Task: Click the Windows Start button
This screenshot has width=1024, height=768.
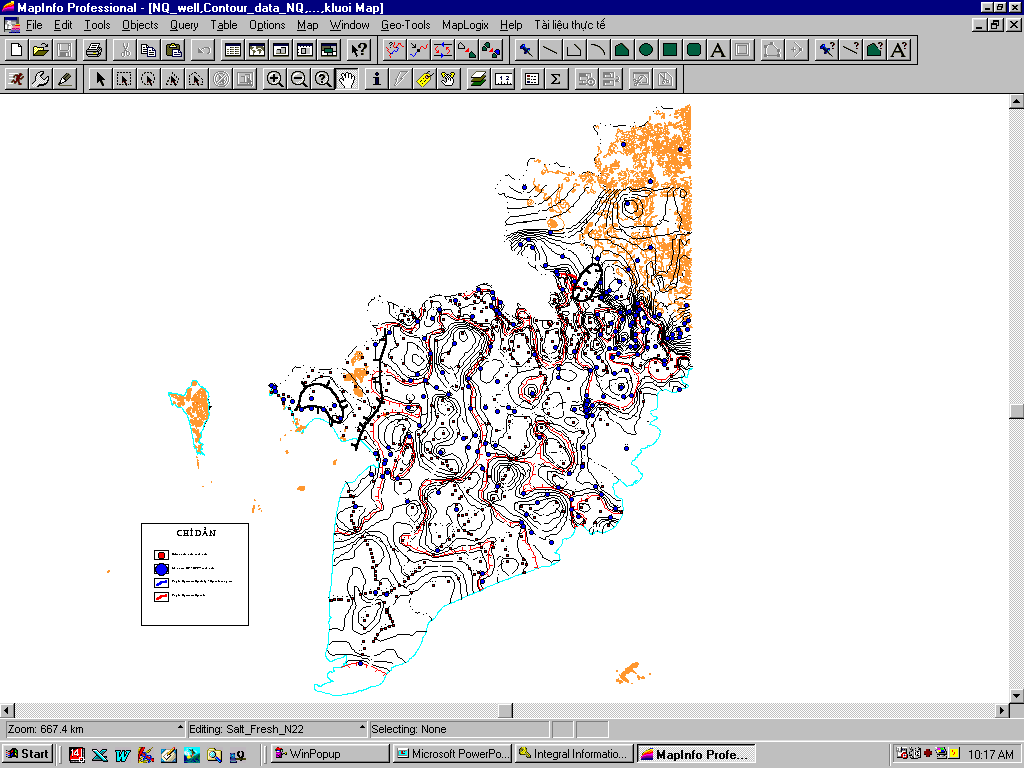Action: [28, 754]
